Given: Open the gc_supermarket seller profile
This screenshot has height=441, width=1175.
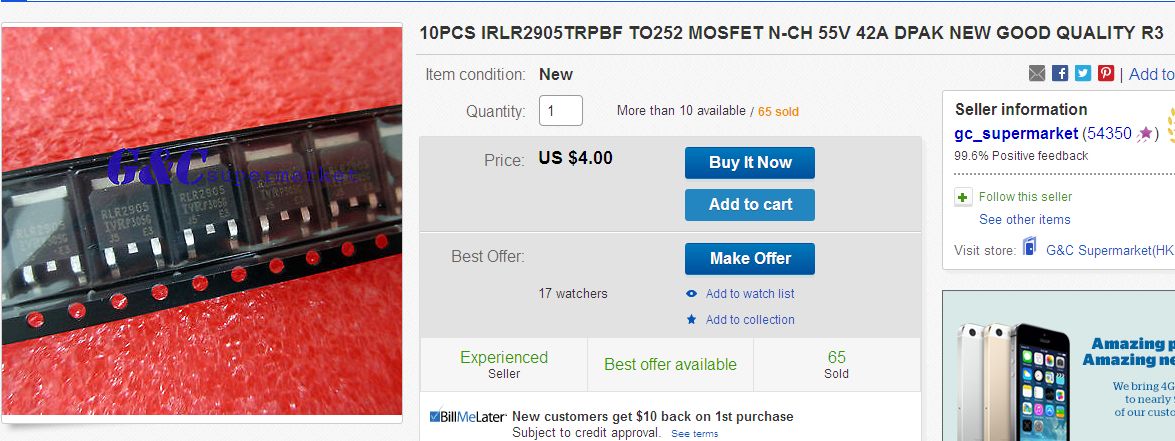Looking at the screenshot, I should (1016, 133).
